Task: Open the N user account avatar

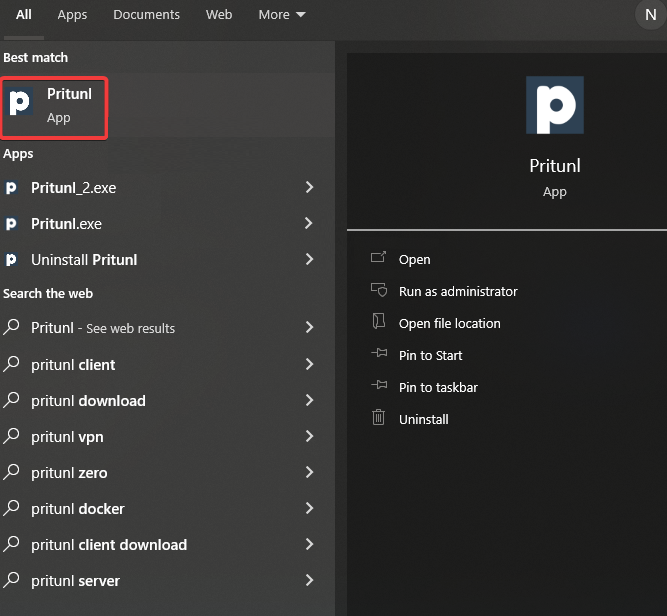Action: [x=650, y=15]
